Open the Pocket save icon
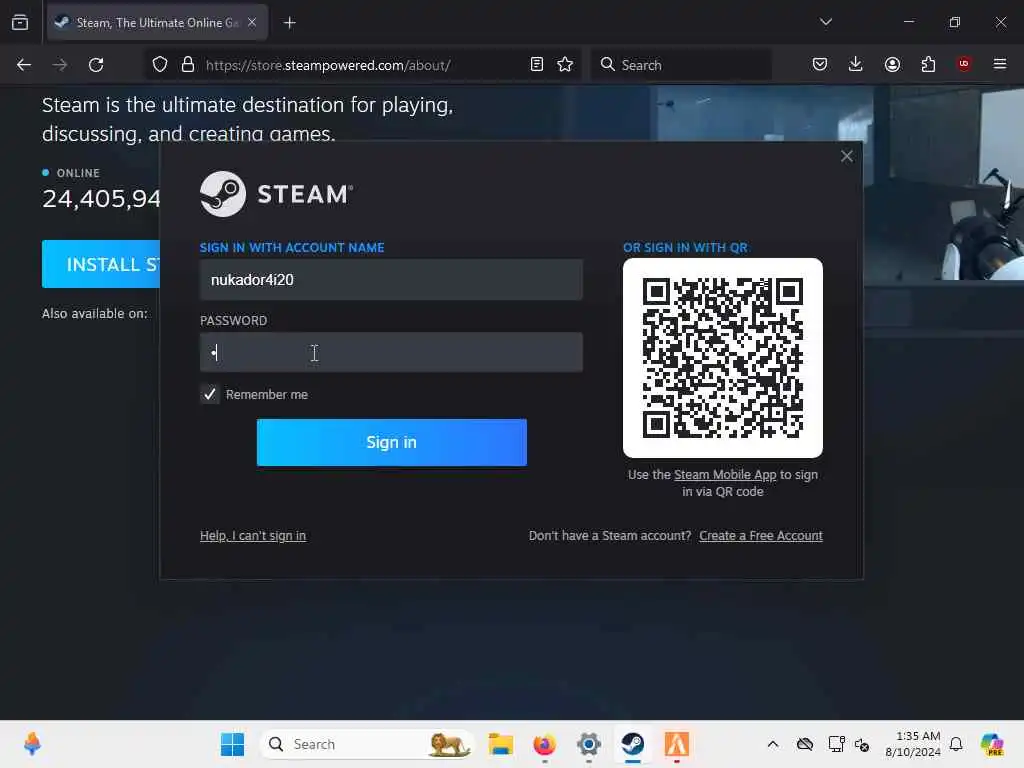This screenshot has width=1024, height=768. tap(820, 64)
